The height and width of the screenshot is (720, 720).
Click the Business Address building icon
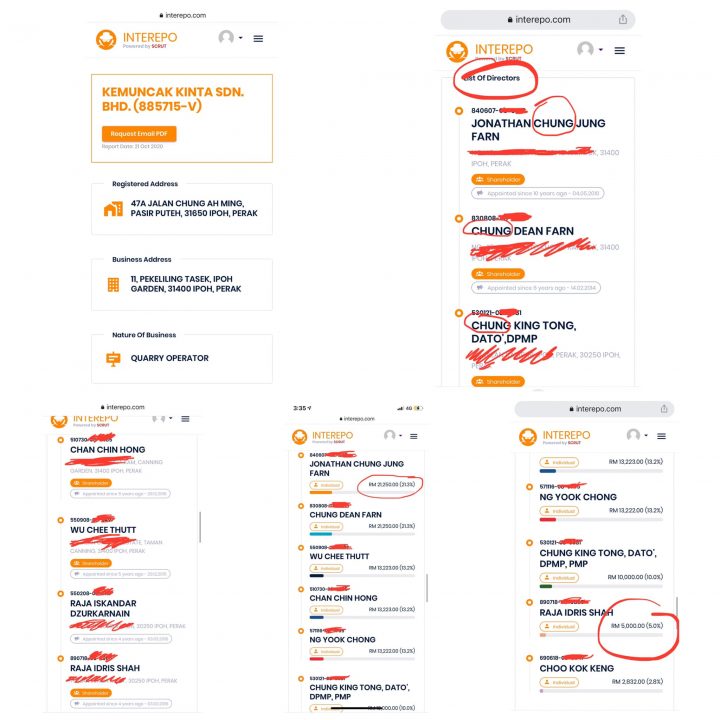[113, 284]
